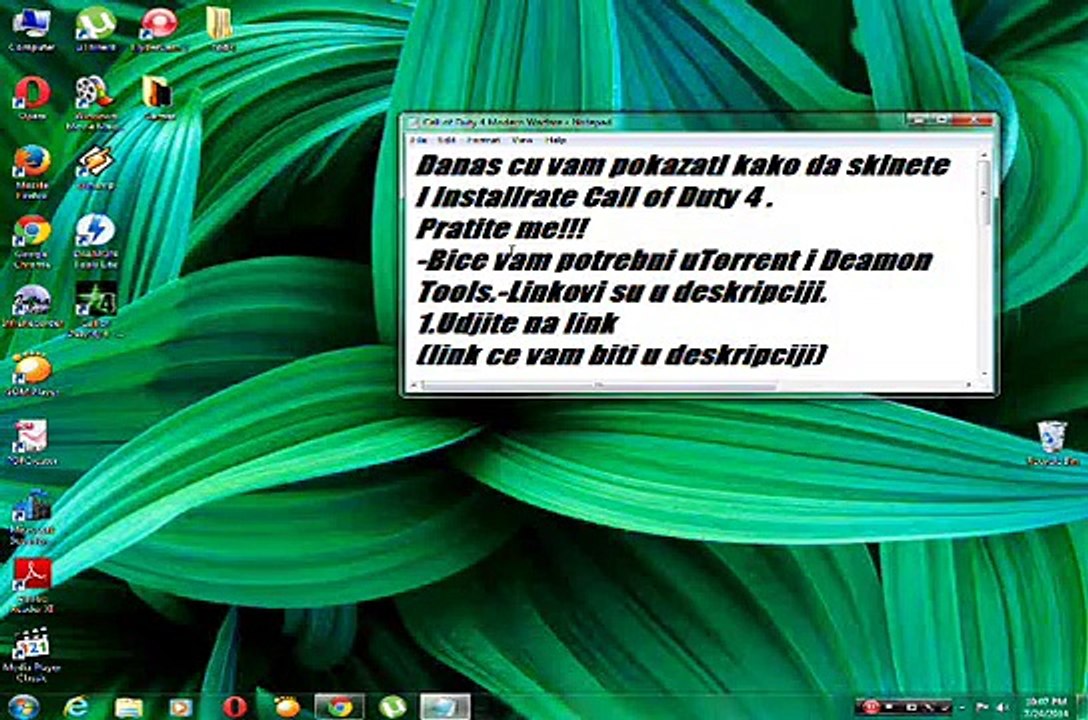Screen dimensions: 1088x720
Task: Open Windows Media Player from the taskbar
Action: click(x=180, y=706)
